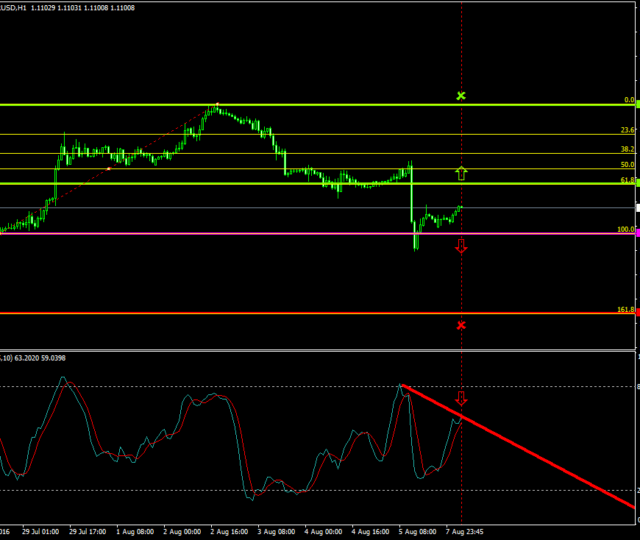Select the 23.6 Fibonacci level label
Image resolution: width=640 pixels, height=540 pixels.
(627, 131)
